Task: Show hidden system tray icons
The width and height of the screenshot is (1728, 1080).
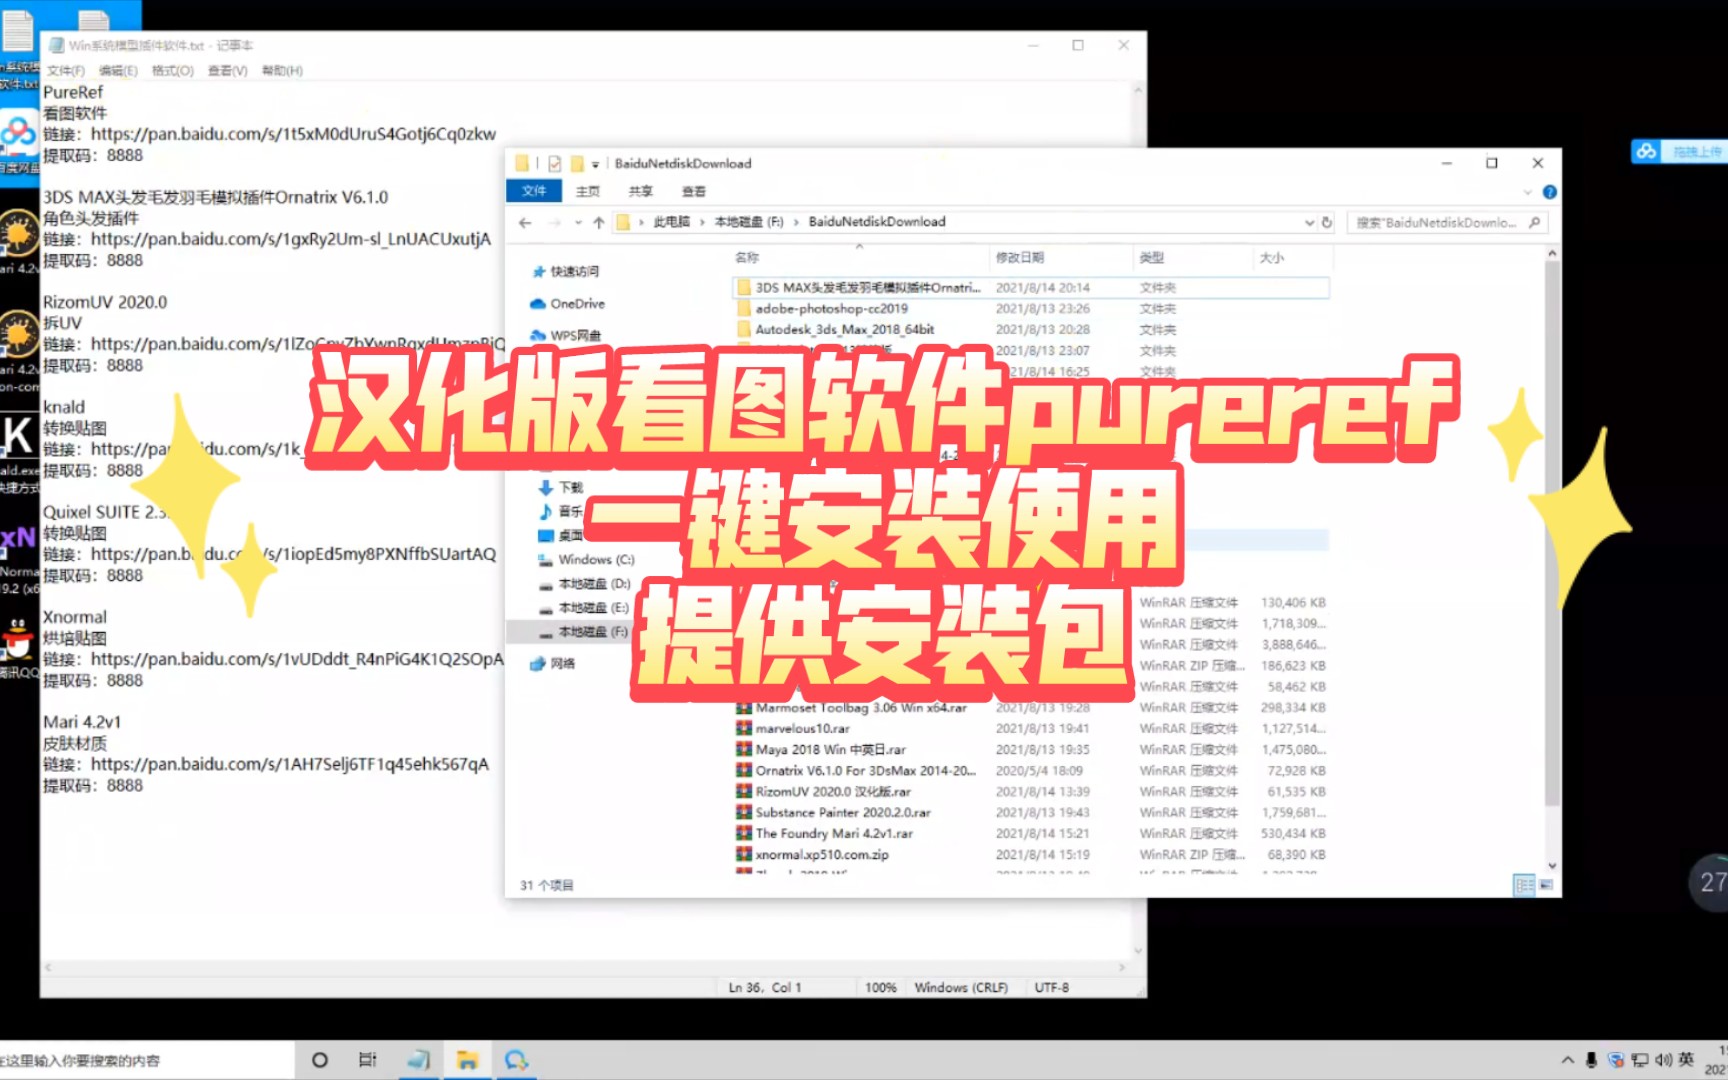Action: pos(1567,1060)
